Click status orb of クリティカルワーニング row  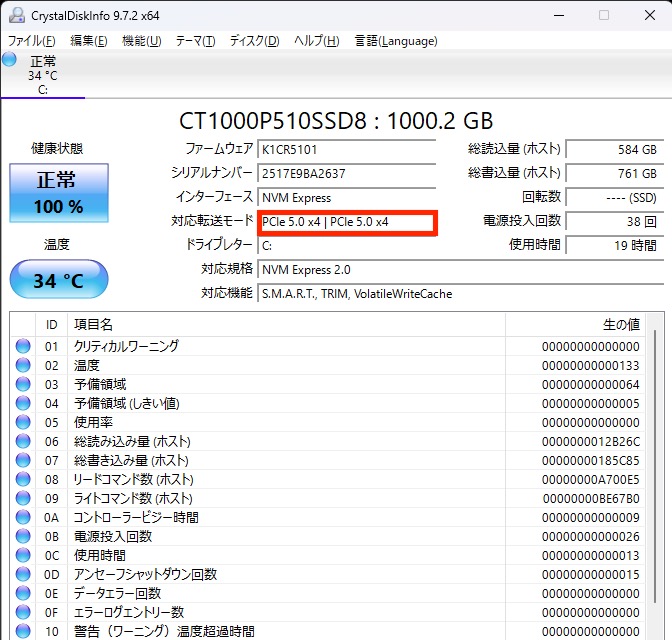[x=23, y=346]
